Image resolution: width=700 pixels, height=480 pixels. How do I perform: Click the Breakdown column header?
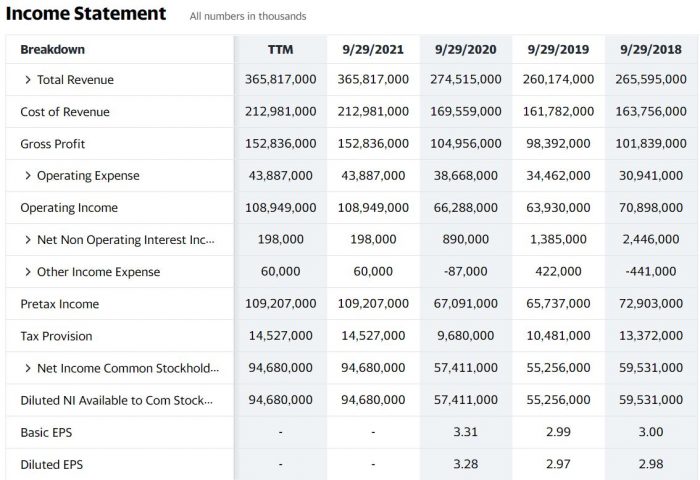coord(53,49)
